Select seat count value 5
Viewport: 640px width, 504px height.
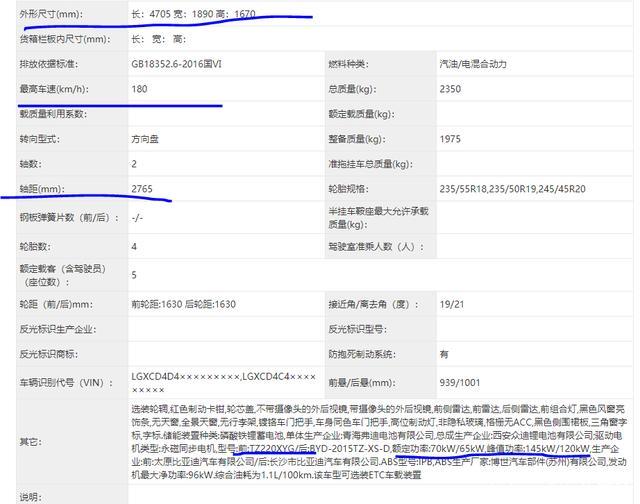134,275
